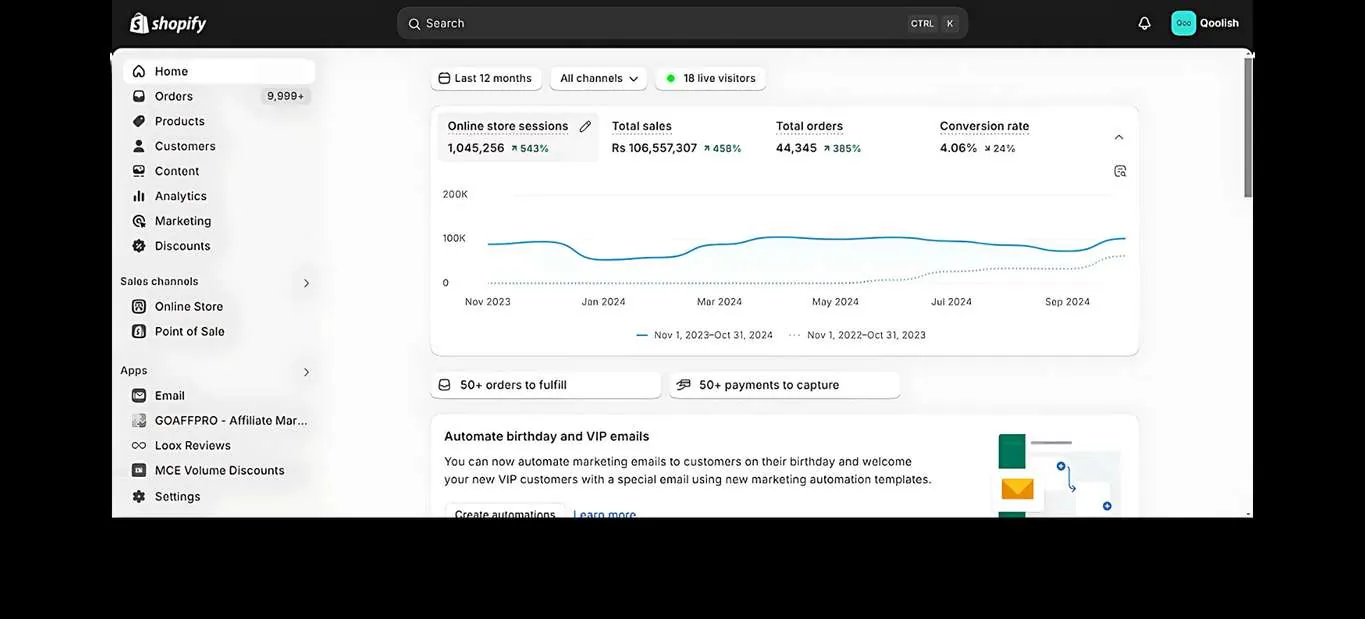Open Loox Reviews app link
Image resolution: width=1365 pixels, height=619 pixels.
(219, 445)
